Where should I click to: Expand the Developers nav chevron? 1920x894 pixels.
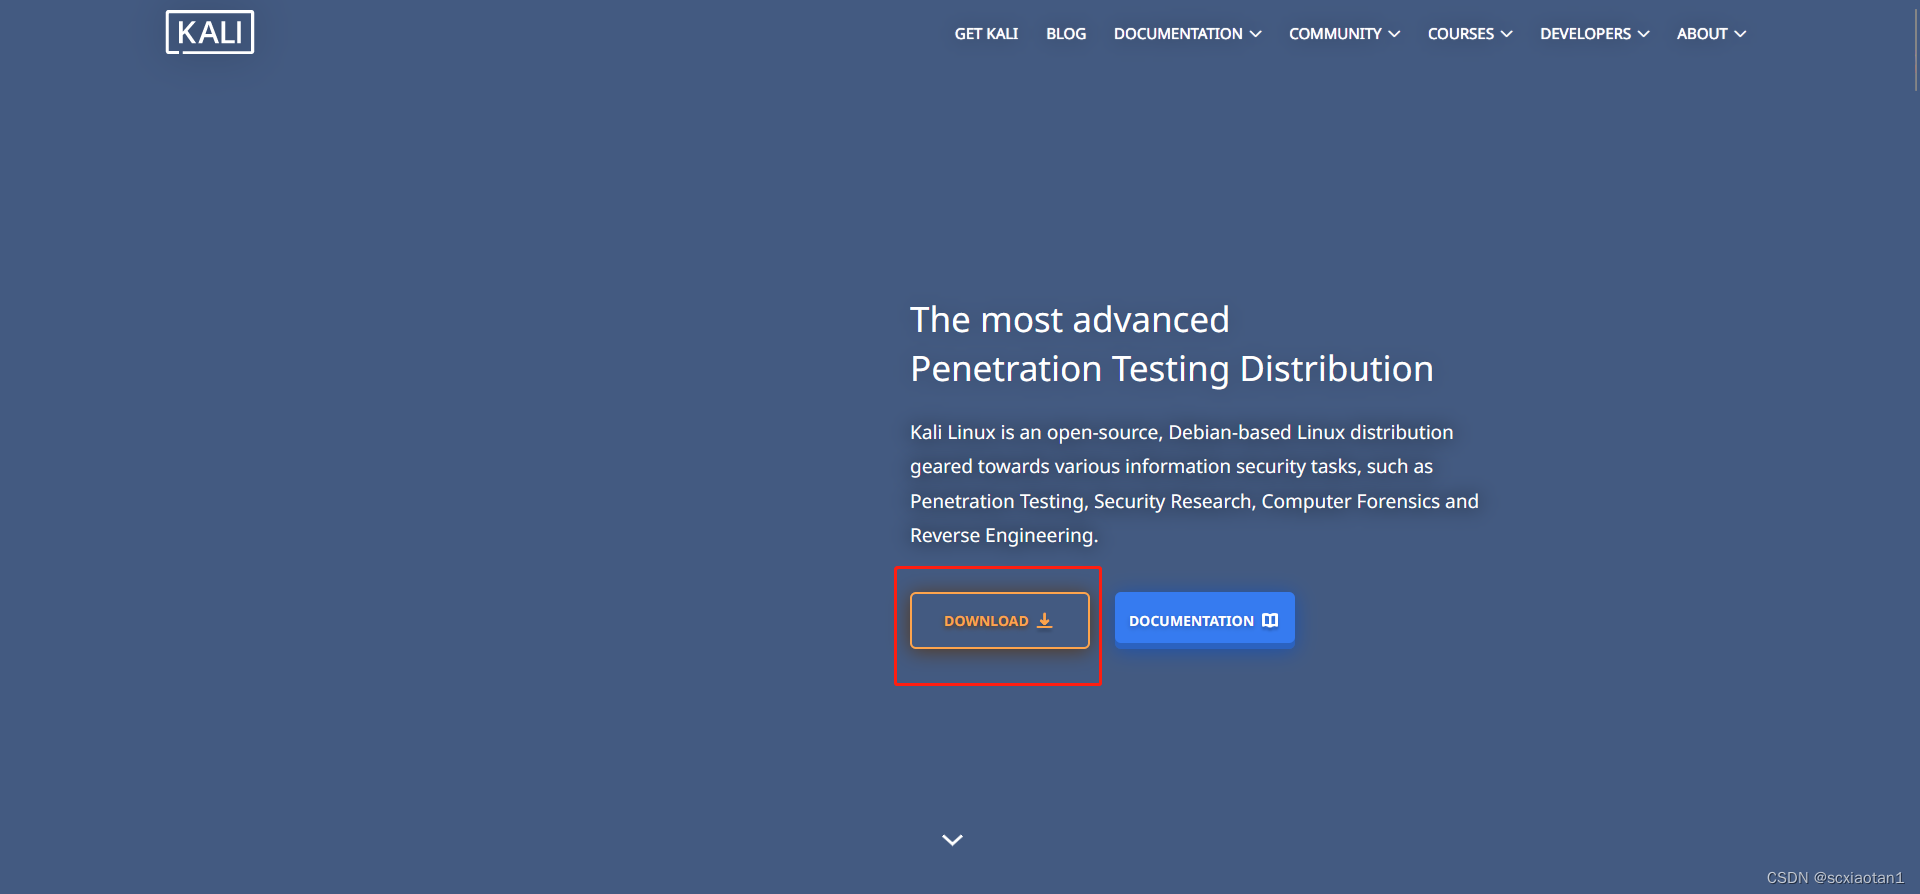(x=1643, y=34)
